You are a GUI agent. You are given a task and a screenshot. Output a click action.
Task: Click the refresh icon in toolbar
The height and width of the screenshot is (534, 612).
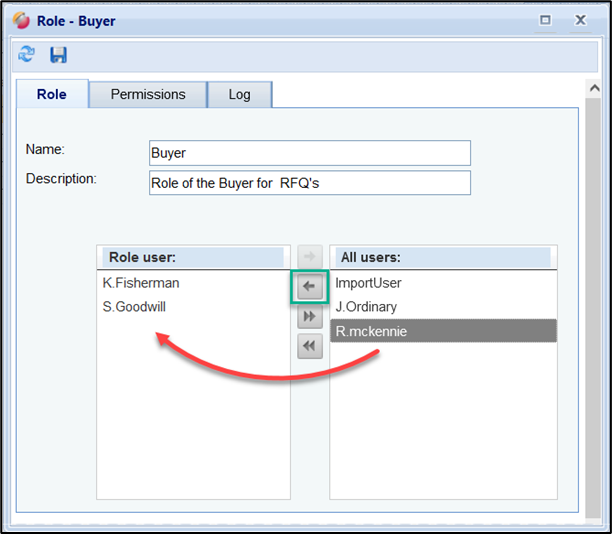tap(26, 55)
